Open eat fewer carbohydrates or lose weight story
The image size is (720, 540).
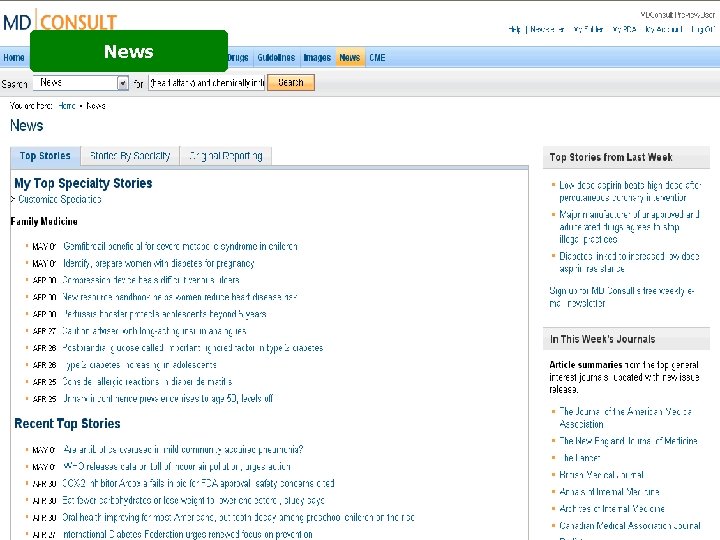(193, 501)
